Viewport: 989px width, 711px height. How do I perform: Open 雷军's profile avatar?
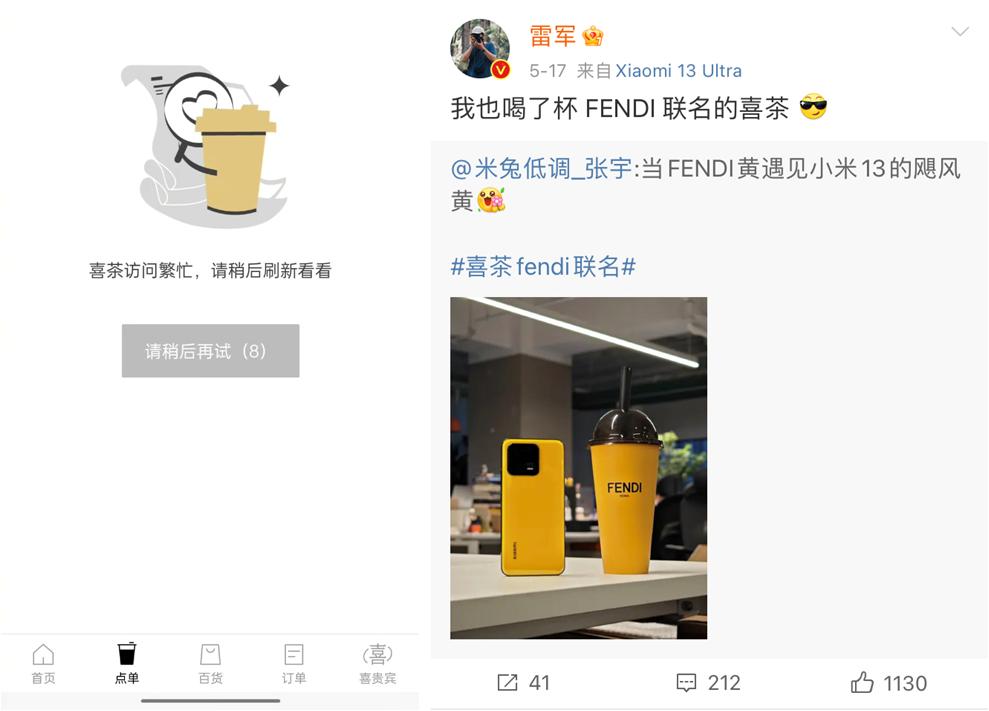point(480,49)
